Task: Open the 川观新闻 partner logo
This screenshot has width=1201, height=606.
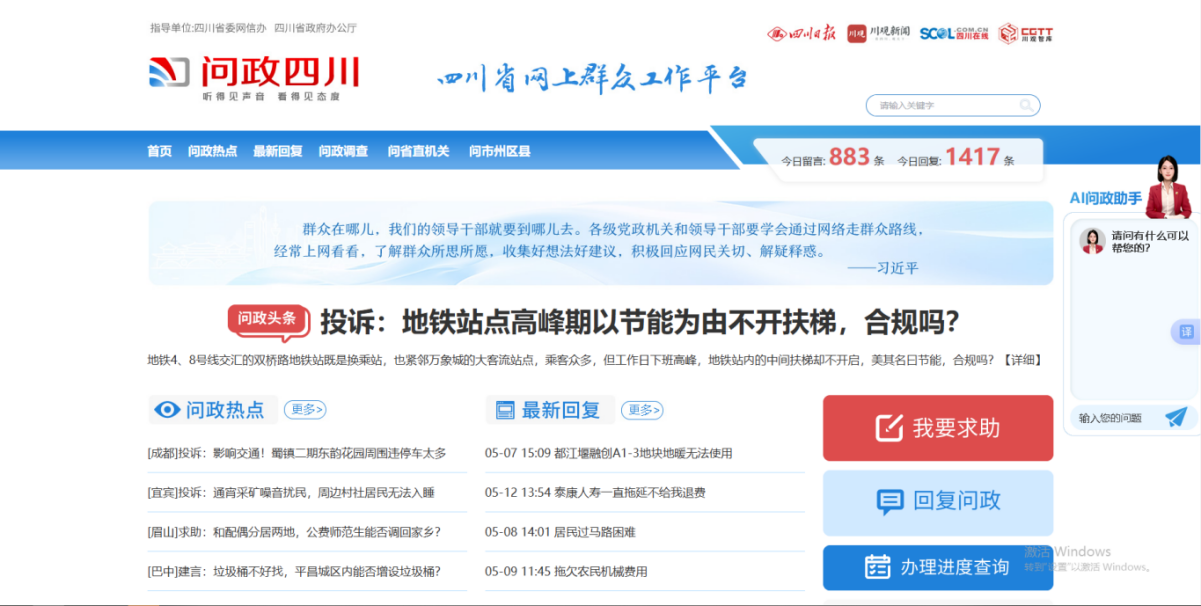Action: point(878,33)
